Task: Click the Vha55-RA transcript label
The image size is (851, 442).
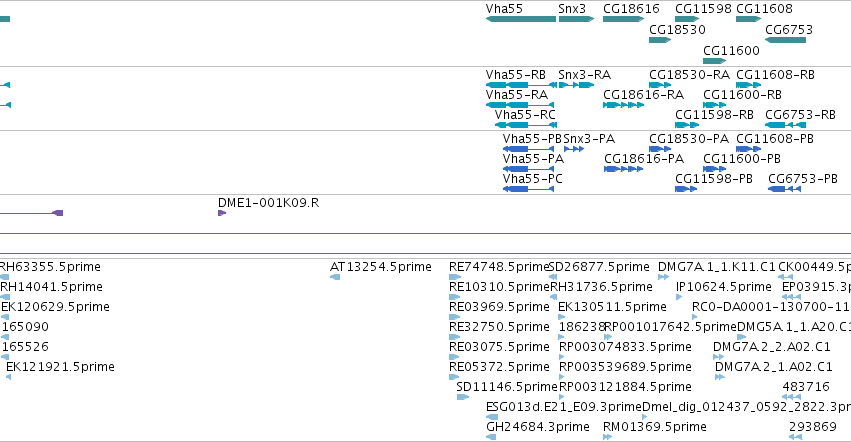Action: click(517, 94)
